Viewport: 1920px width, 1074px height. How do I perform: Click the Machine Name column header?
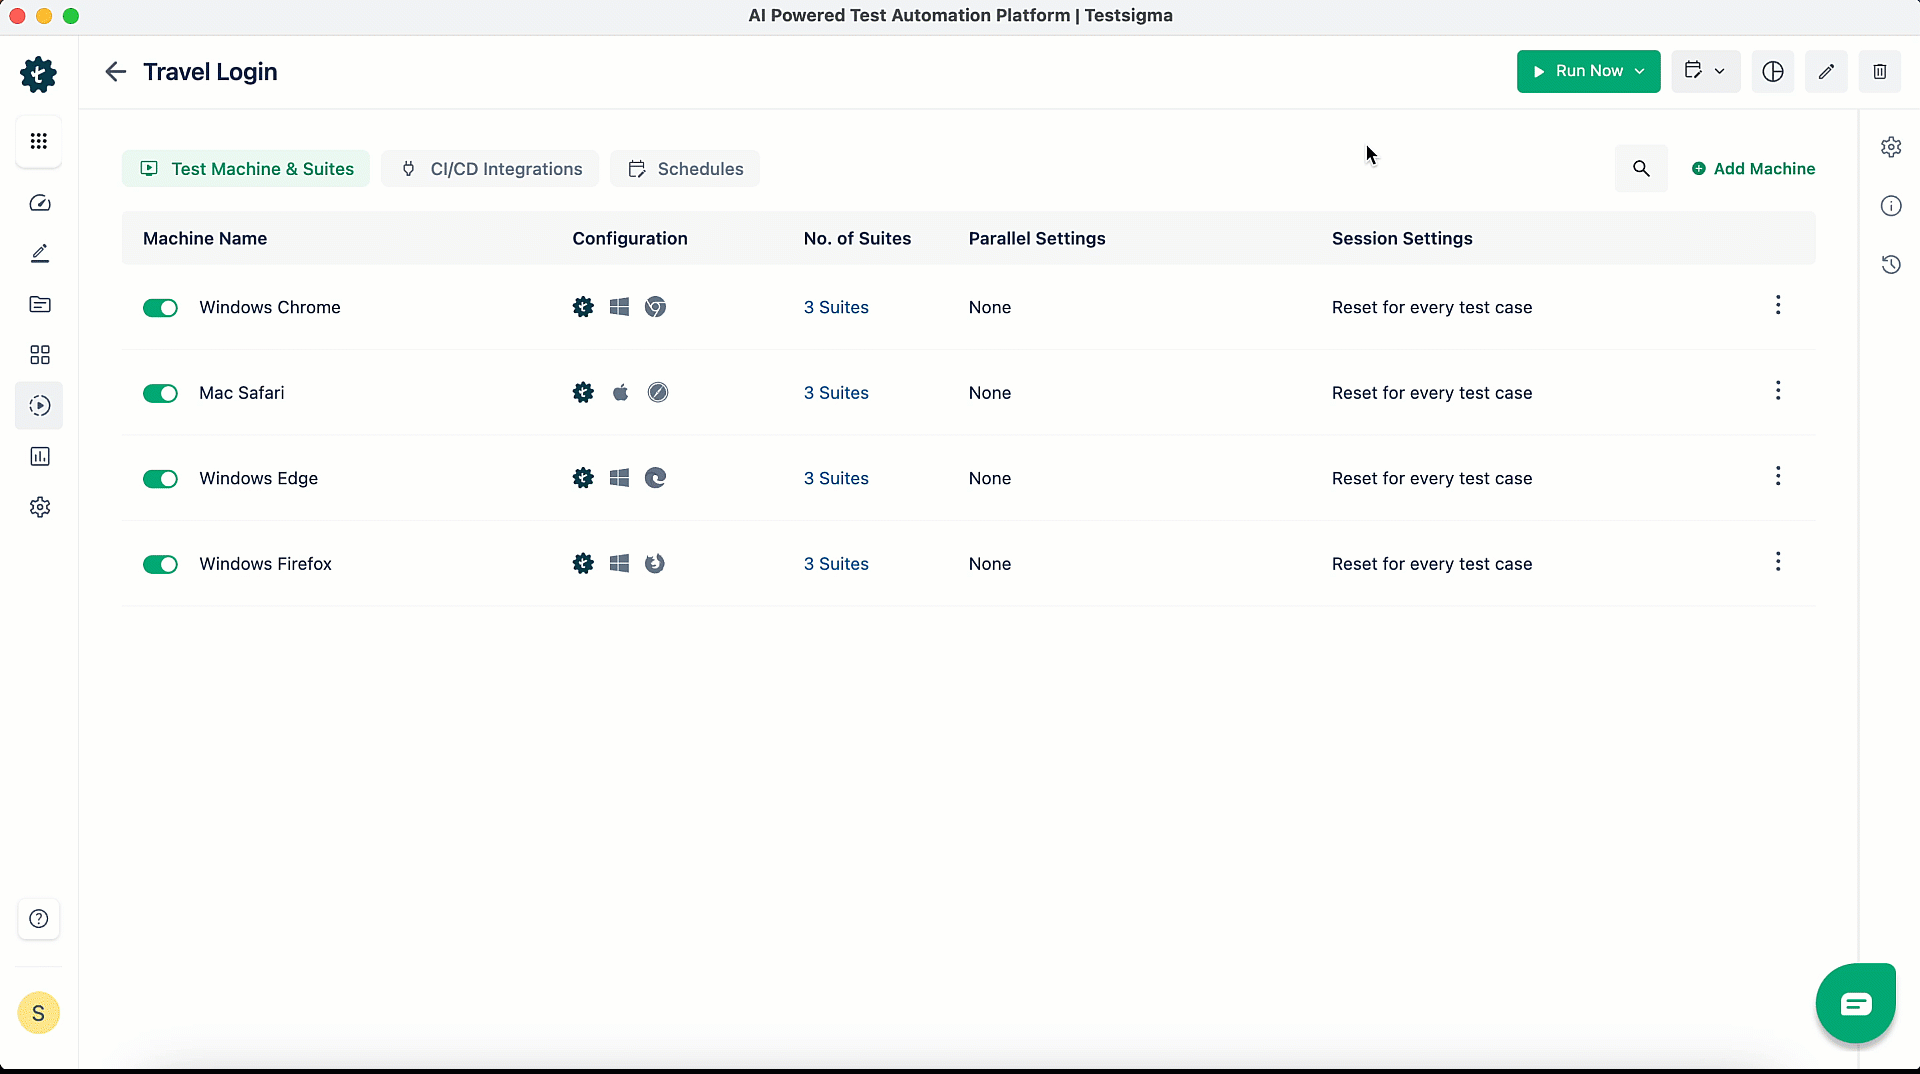coord(205,239)
